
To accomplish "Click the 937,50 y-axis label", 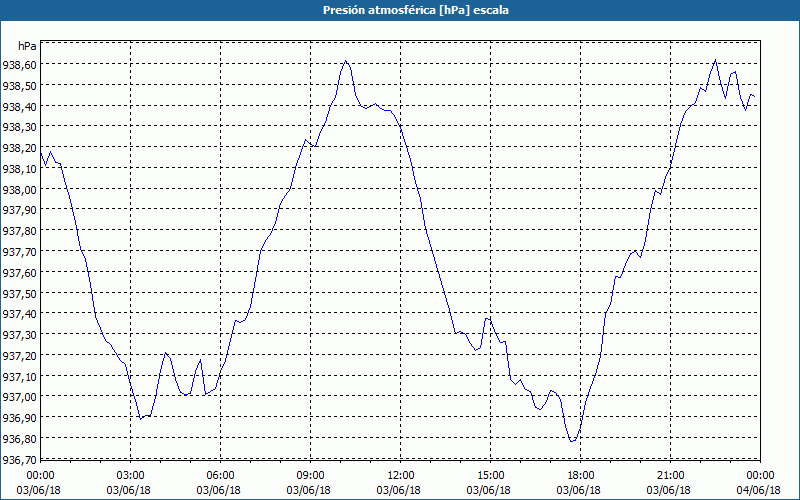I will click(19, 294).
